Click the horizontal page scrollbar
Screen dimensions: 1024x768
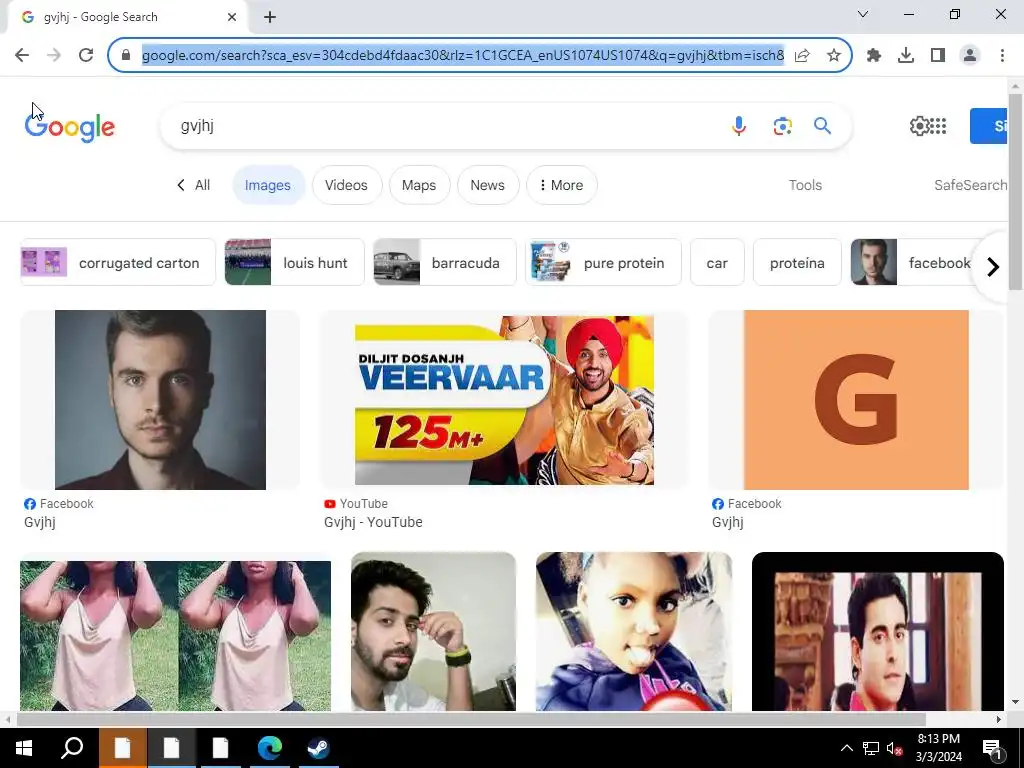coord(470,719)
